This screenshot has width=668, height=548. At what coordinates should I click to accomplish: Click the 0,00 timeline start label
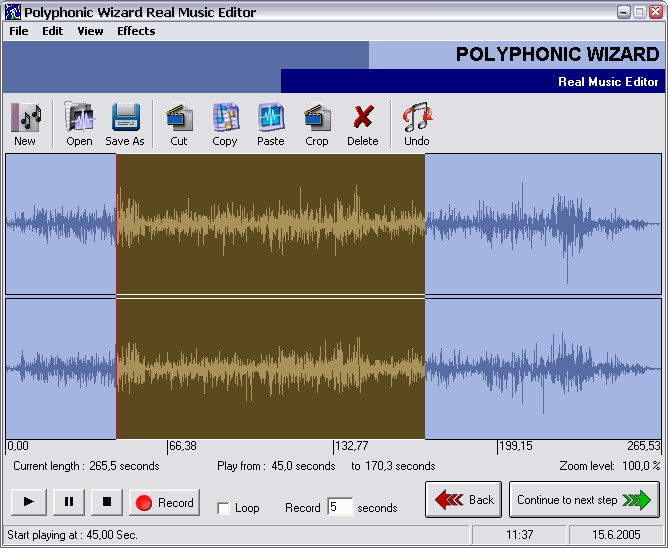[x=18, y=446]
